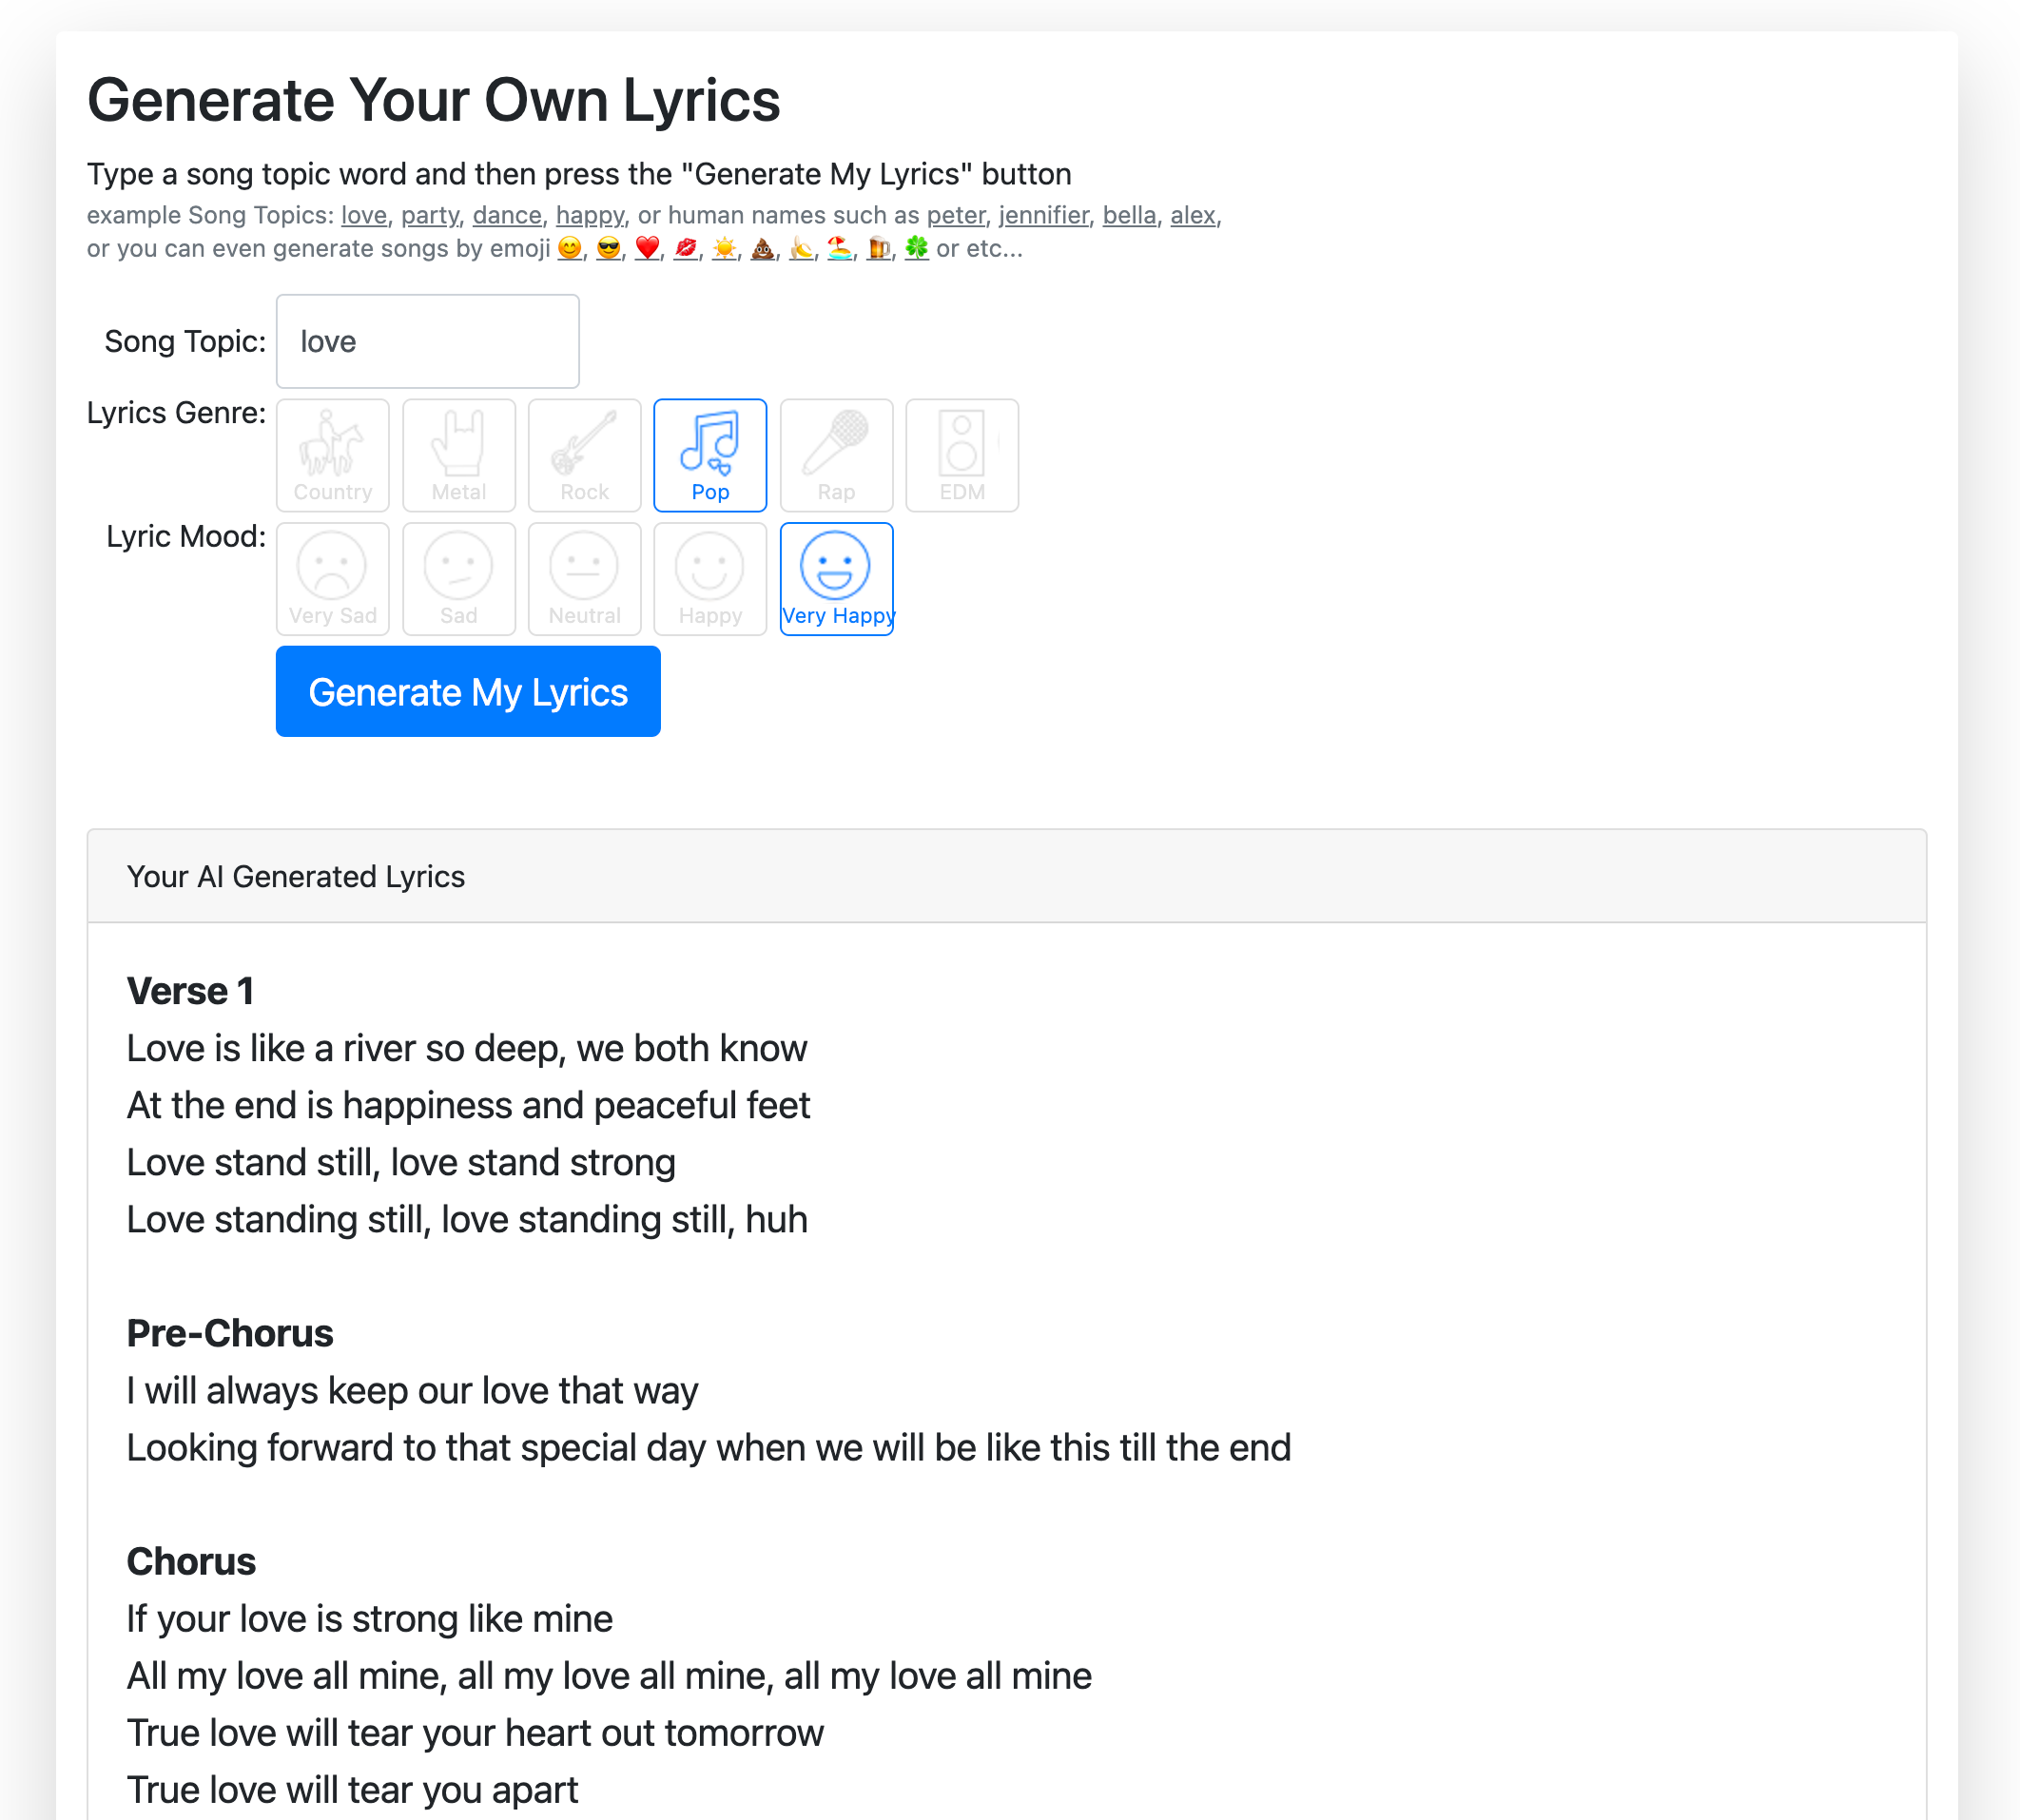The height and width of the screenshot is (1820, 2020).
Task: Choose the Neutral mood face
Action: pyautogui.click(x=584, y=579)
